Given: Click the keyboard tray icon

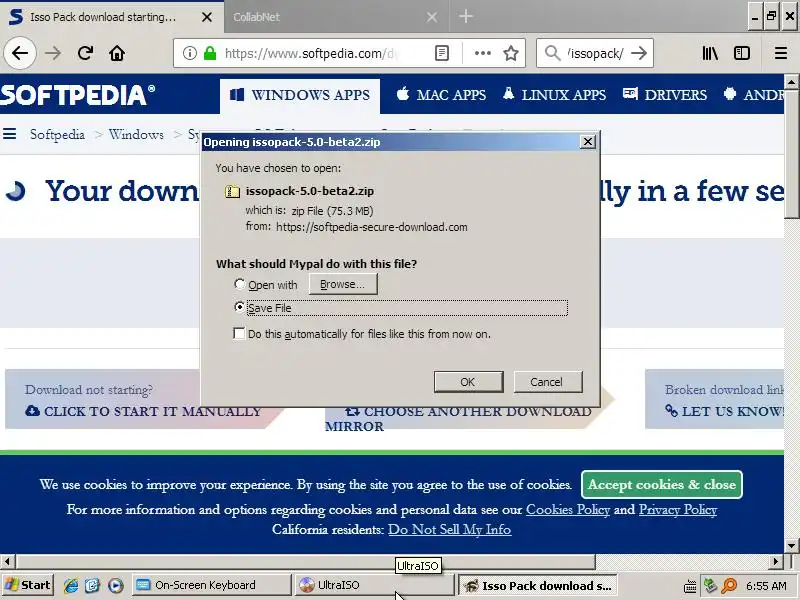Looking at the screenshot, I should tap(690, 586).
